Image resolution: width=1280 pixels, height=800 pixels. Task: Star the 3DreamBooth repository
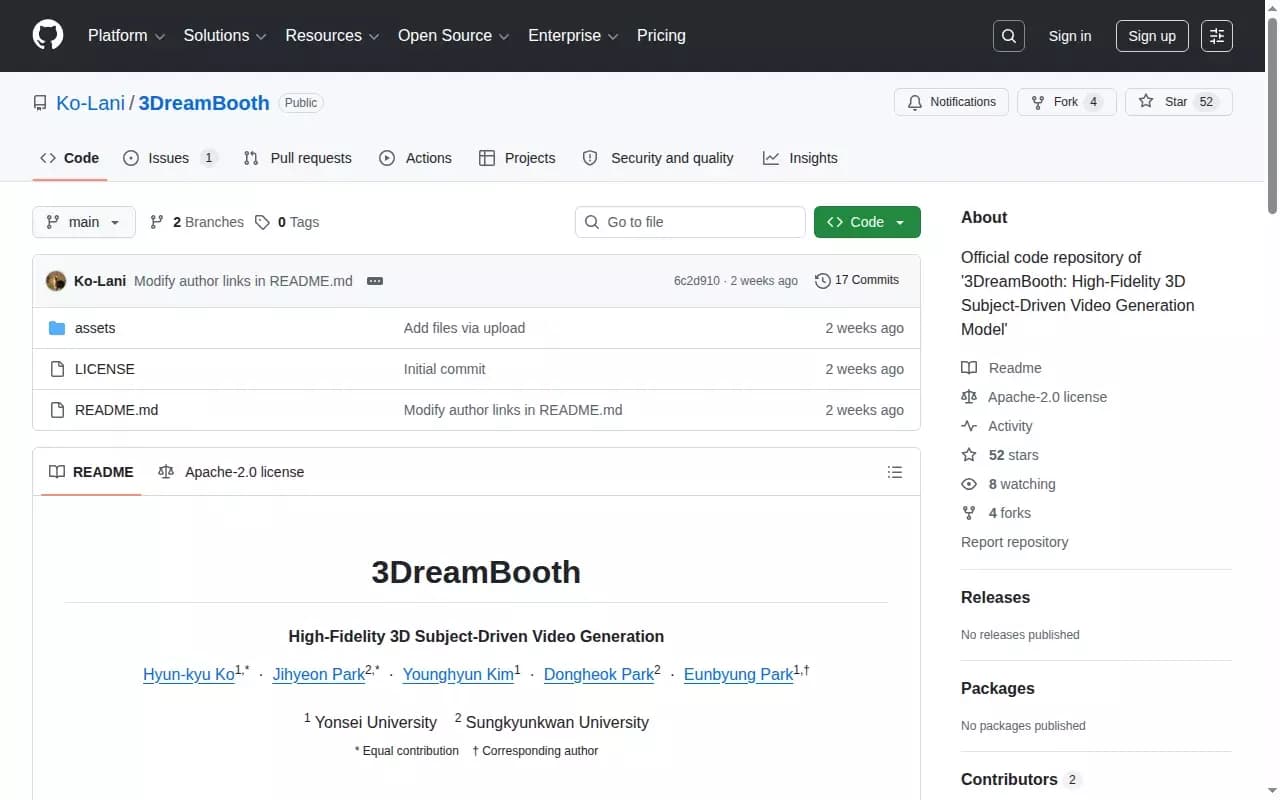tap(1179, 102)
